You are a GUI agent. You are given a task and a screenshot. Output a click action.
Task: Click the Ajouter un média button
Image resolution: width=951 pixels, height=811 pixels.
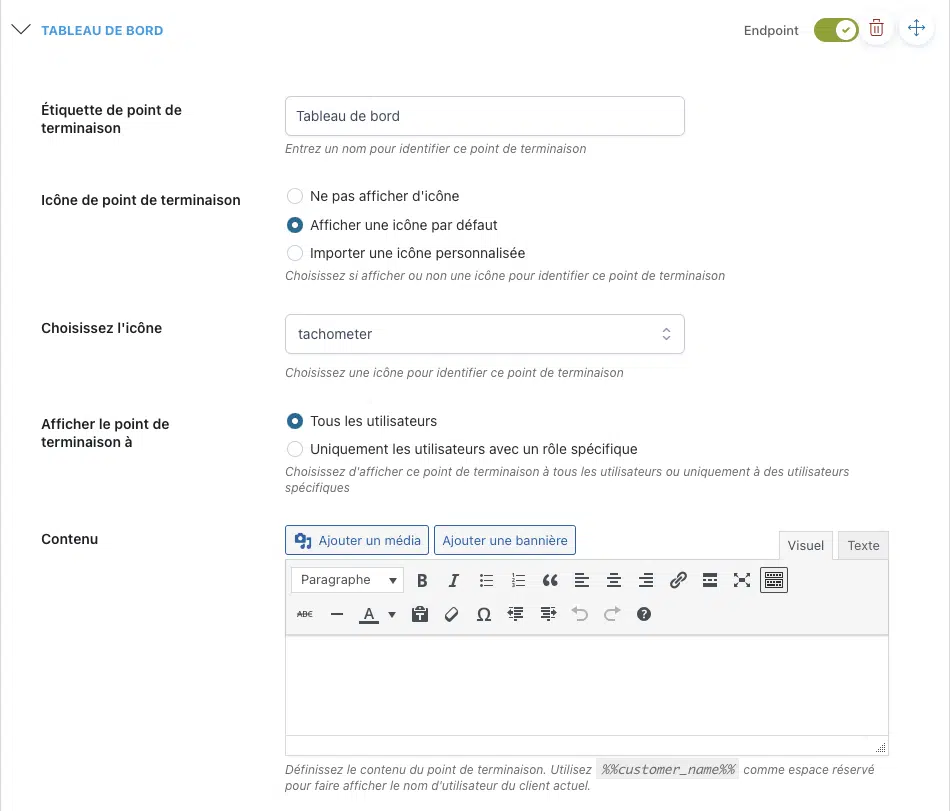356,540
